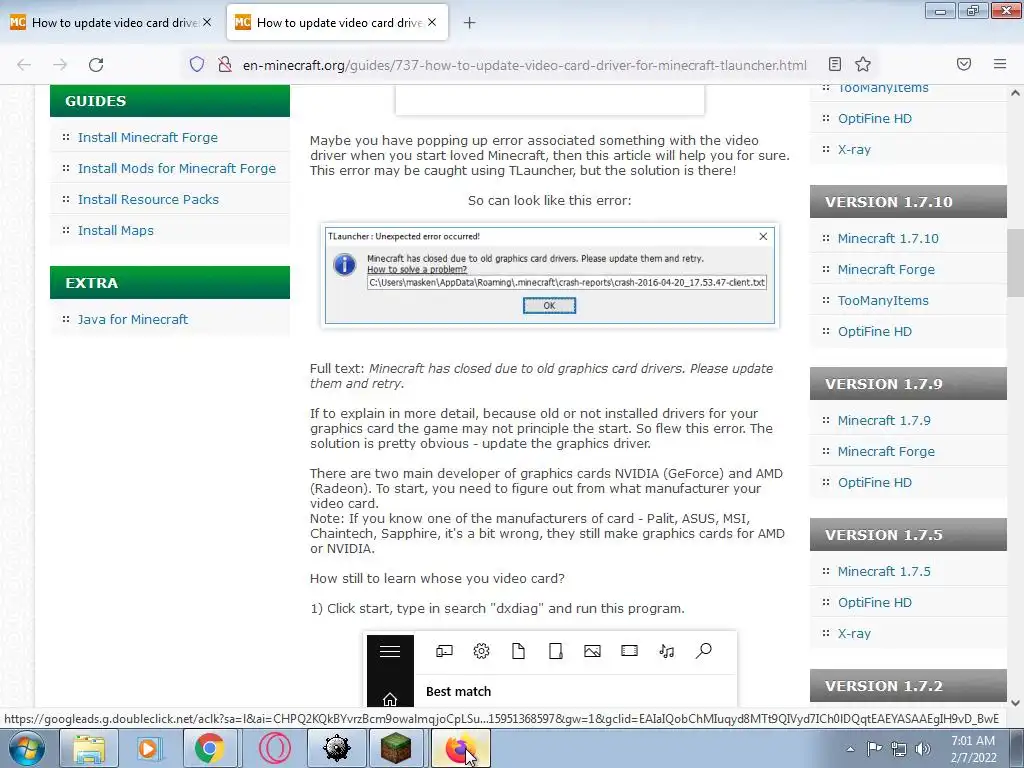Click the VERSION 1.7.2 header

(908, 686)
